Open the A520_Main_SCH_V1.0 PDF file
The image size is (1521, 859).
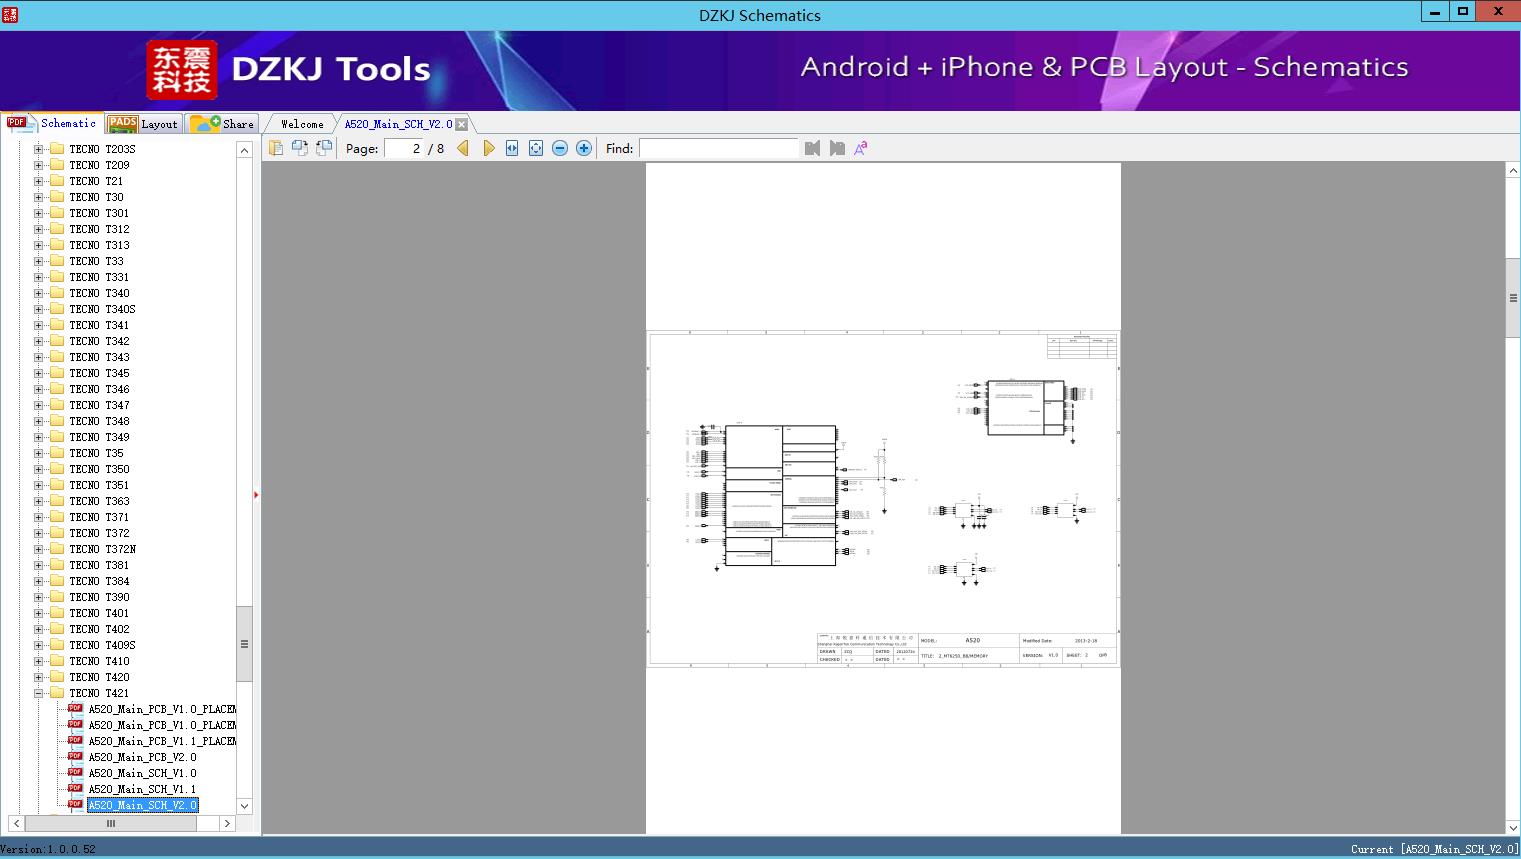tap(142, 773)
